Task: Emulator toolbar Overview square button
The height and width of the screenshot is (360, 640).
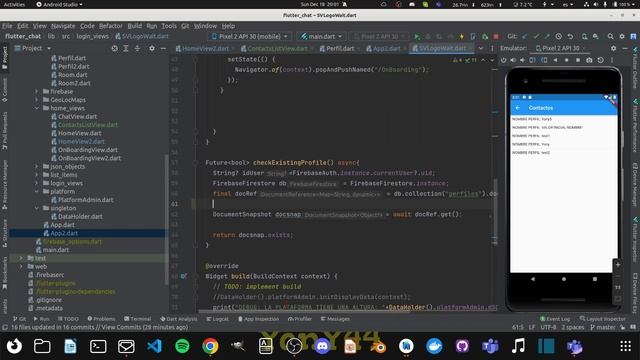Action: coord(578,60)
